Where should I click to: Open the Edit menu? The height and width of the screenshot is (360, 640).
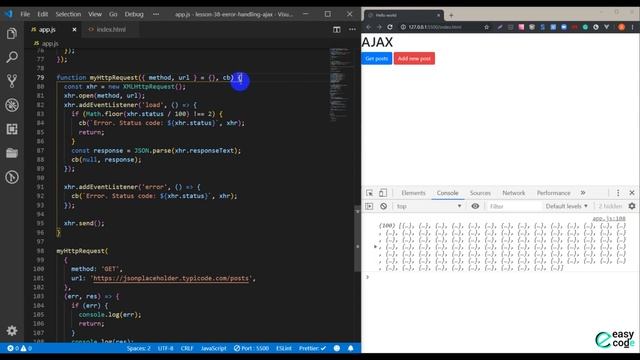[x=42, y=14]
